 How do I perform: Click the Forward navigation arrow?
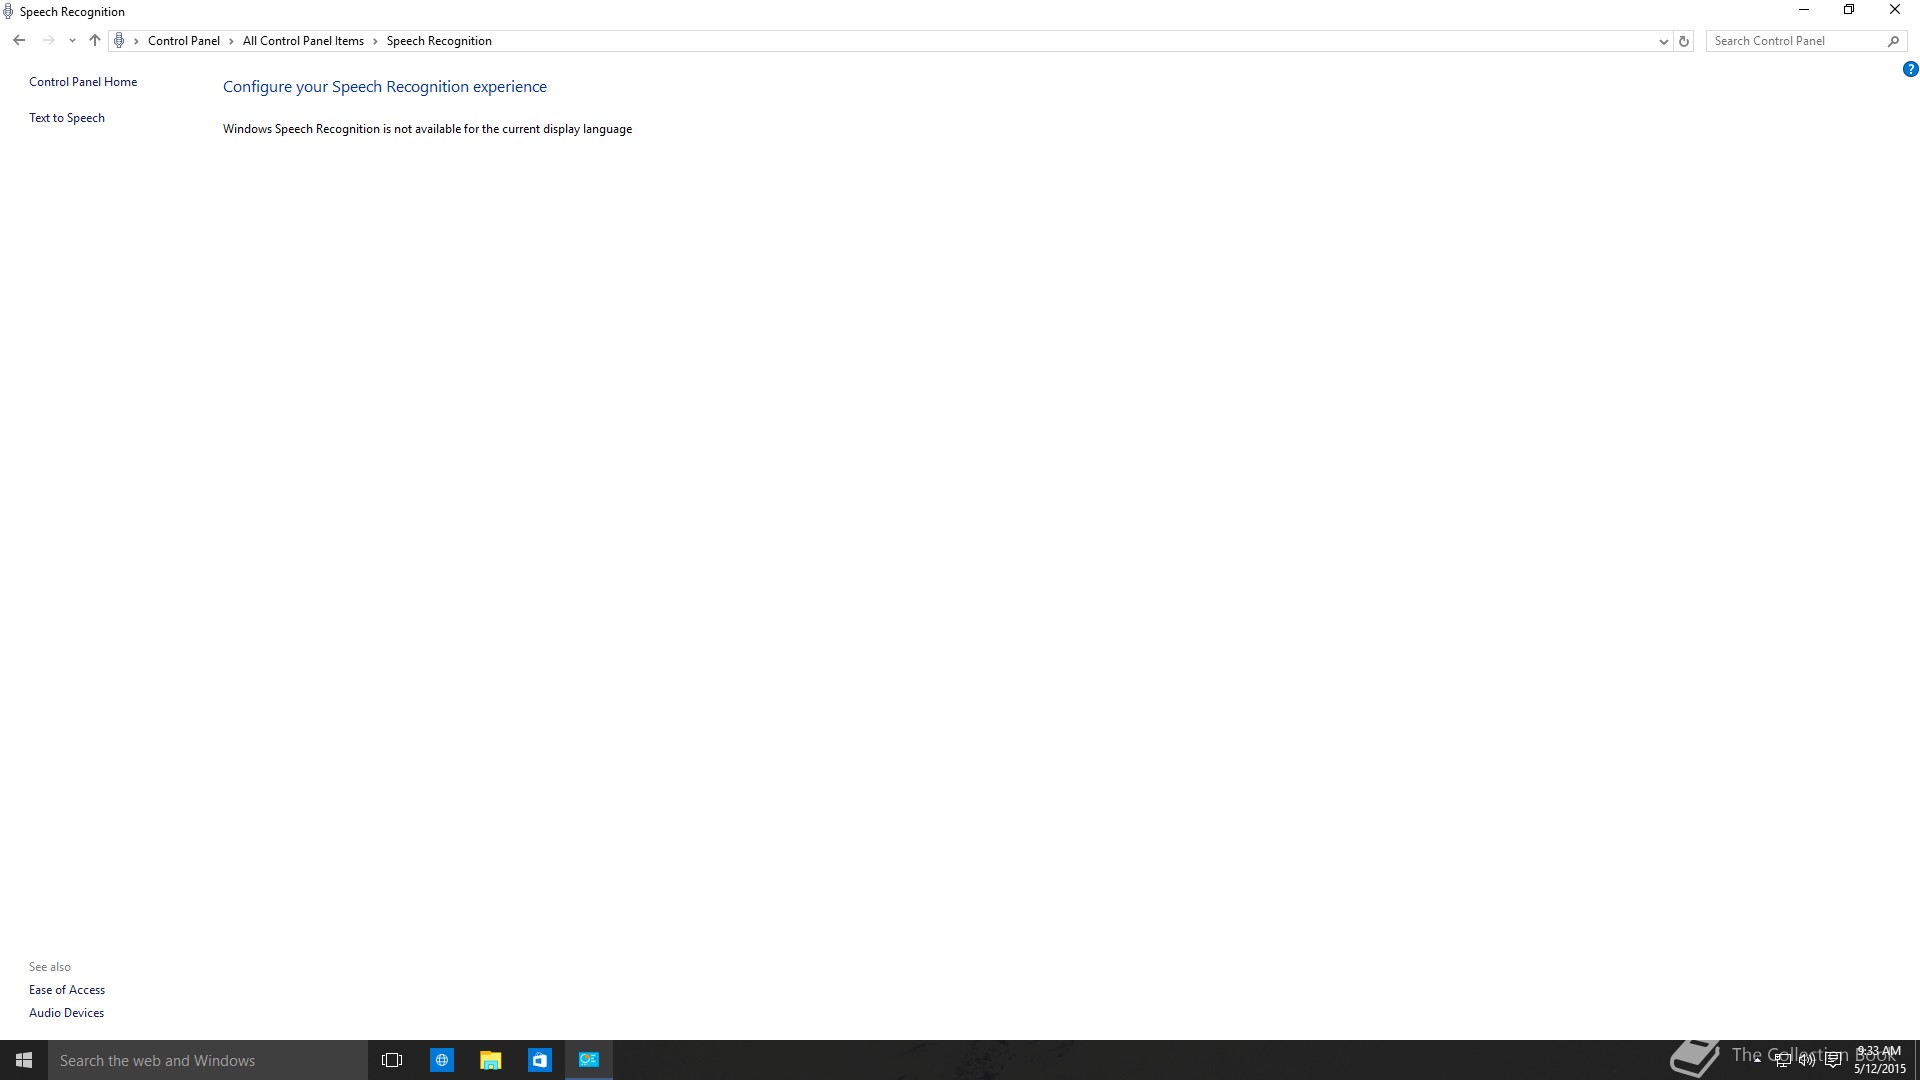click(48, 41)
